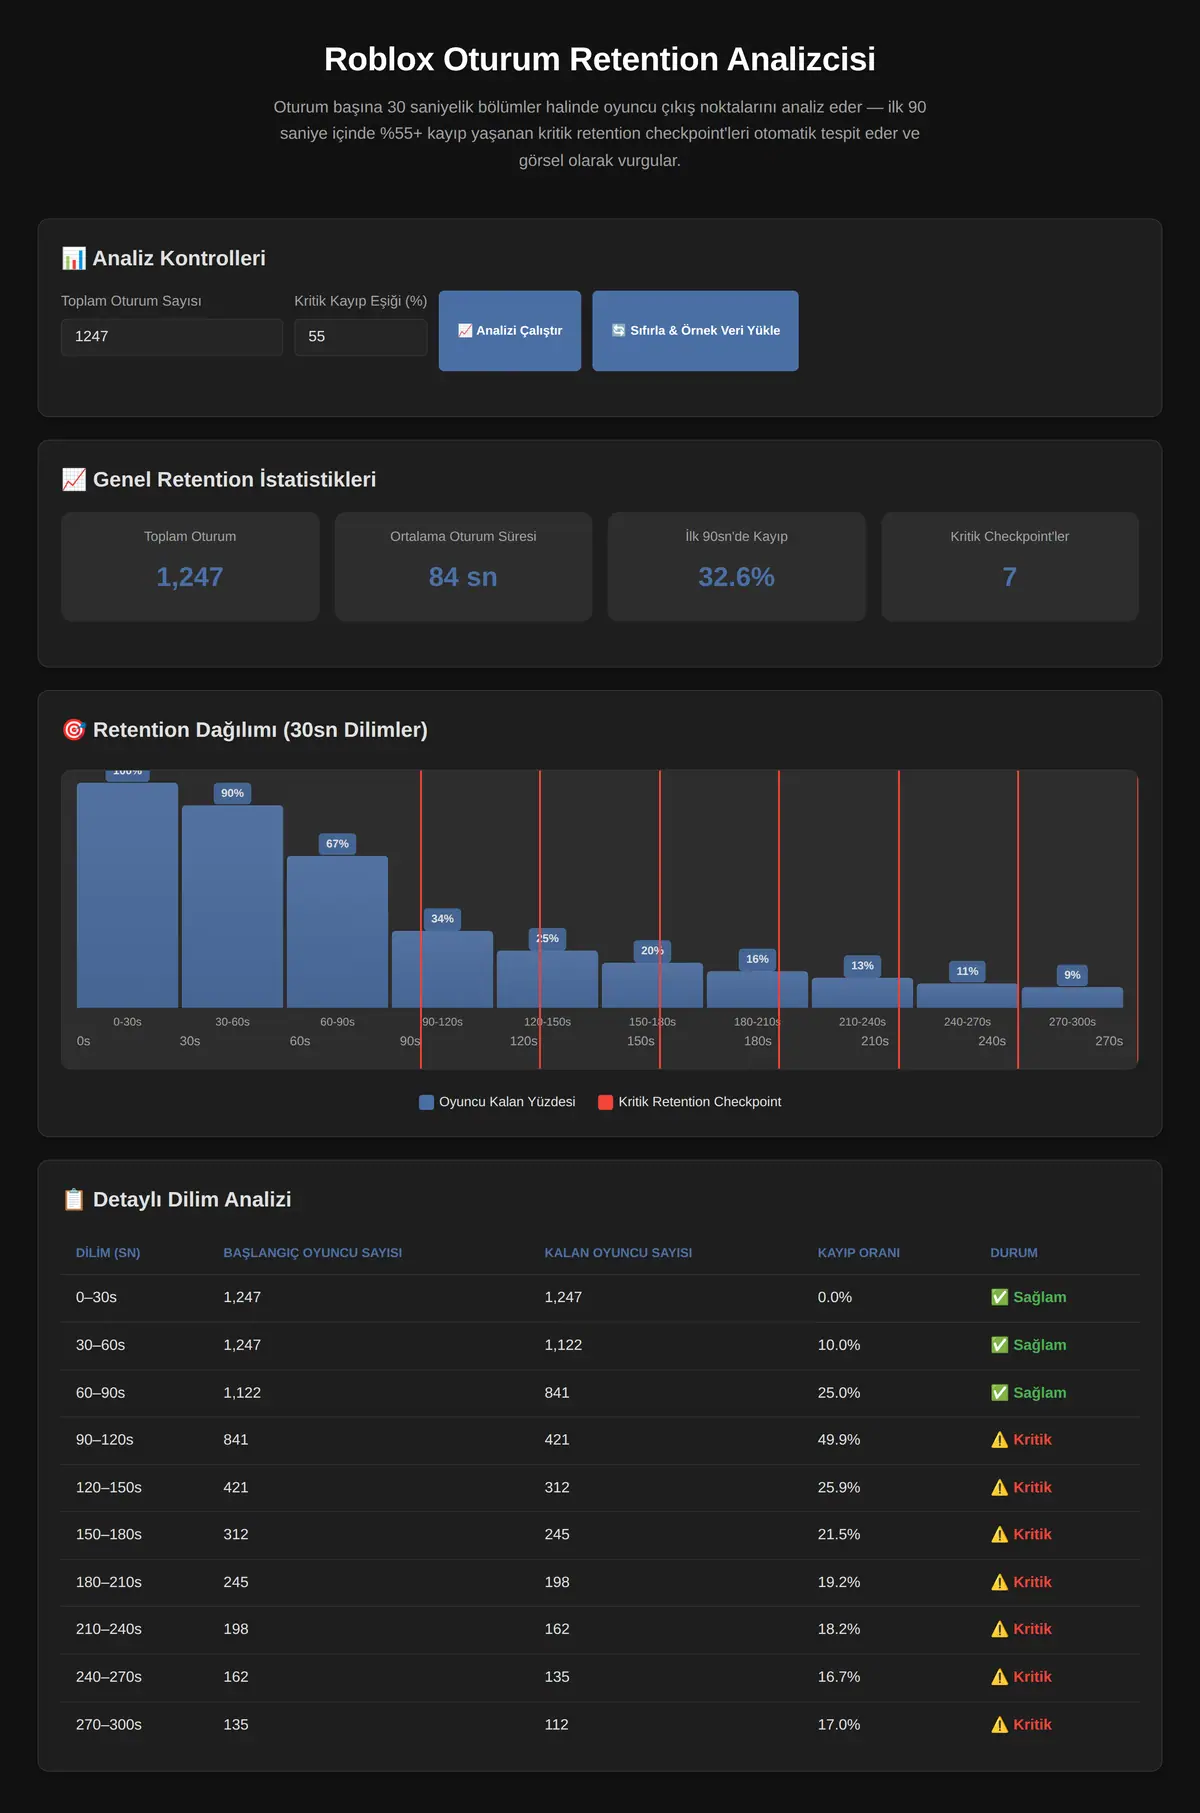Click the DİLİM (SN) column header
This screenshot has width=1200, height=1813.
tap(108, 1253)
